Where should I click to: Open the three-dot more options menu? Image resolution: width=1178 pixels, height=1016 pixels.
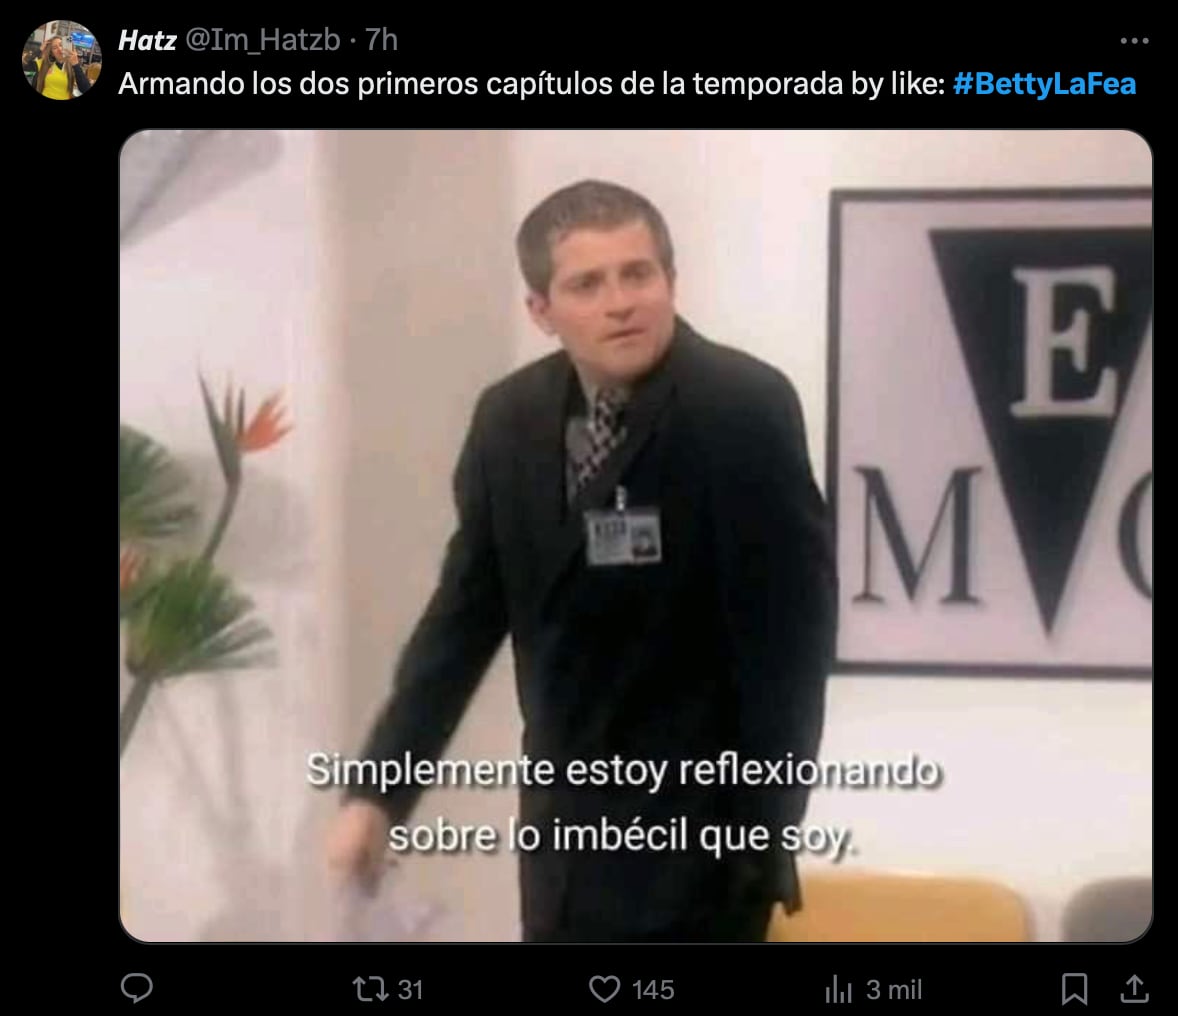pyautogui.click(x=1134, y=41)
